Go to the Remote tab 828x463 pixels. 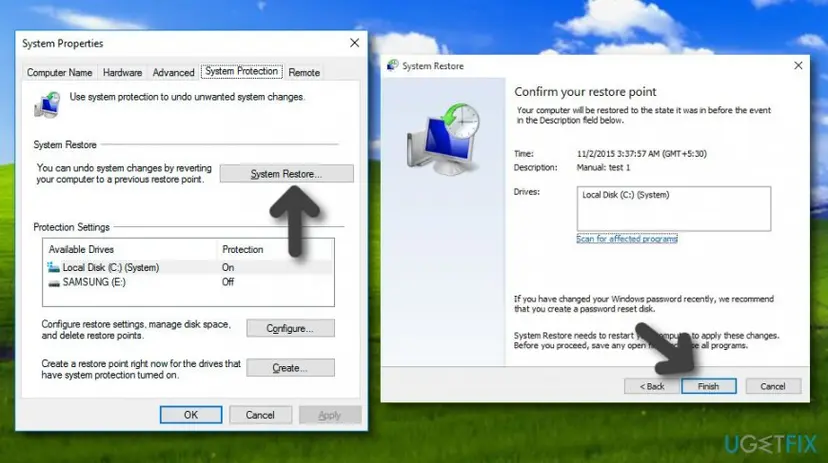(x=304, y=72)
